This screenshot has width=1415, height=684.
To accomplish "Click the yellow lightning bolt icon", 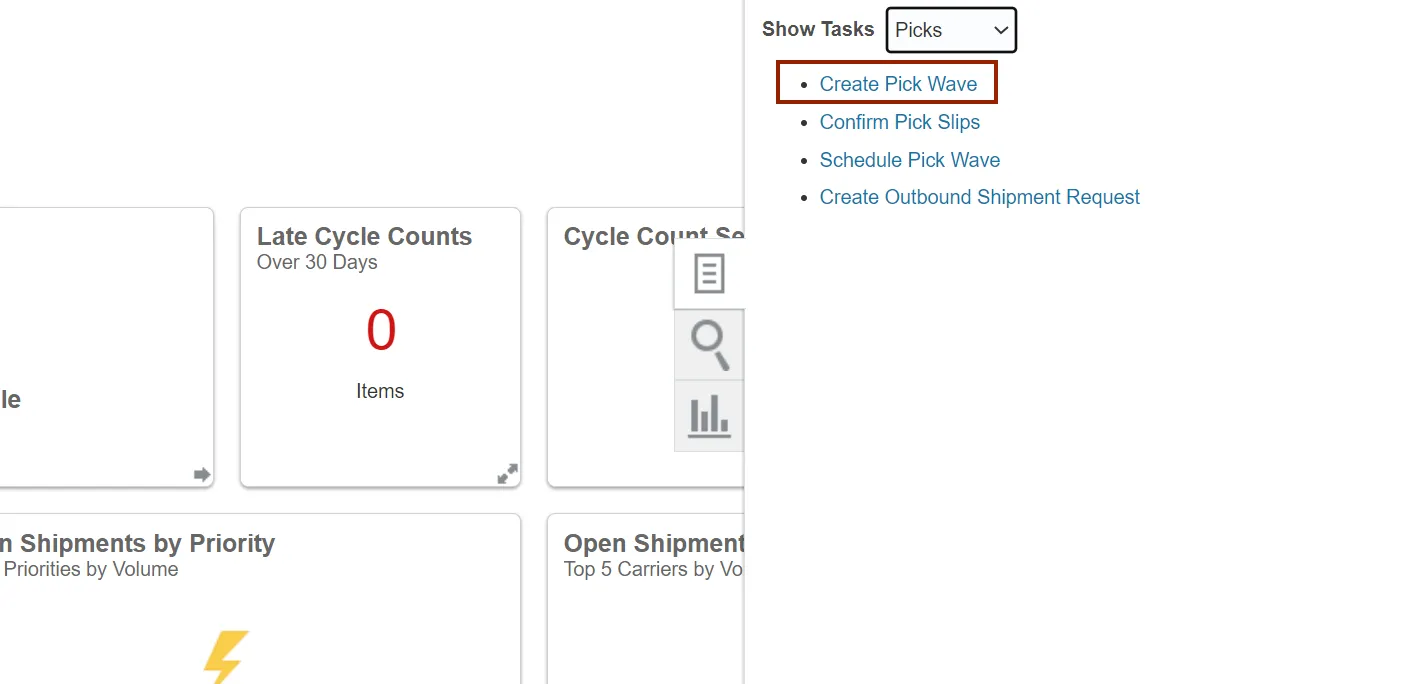I will pyautogui.click(x=226, y=656).
